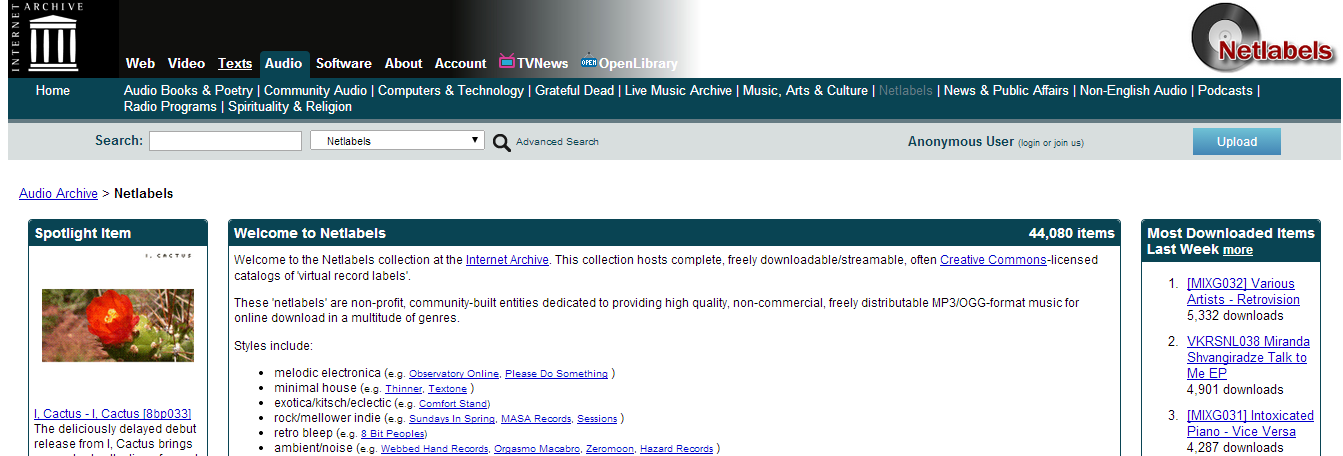
Task: Open Computers & Technology category
Action: tap(451, 90)
